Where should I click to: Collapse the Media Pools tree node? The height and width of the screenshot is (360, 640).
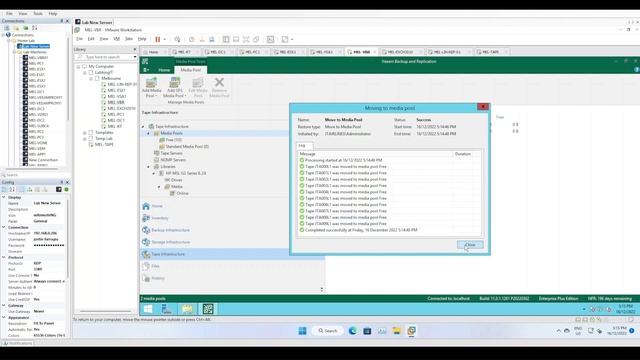click(148, 133)
